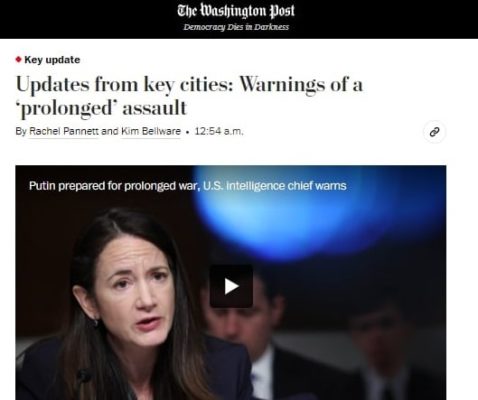This screenshot has width=478, height=400.
Task: Click the 'By' byline text
Action: point(21,131)
